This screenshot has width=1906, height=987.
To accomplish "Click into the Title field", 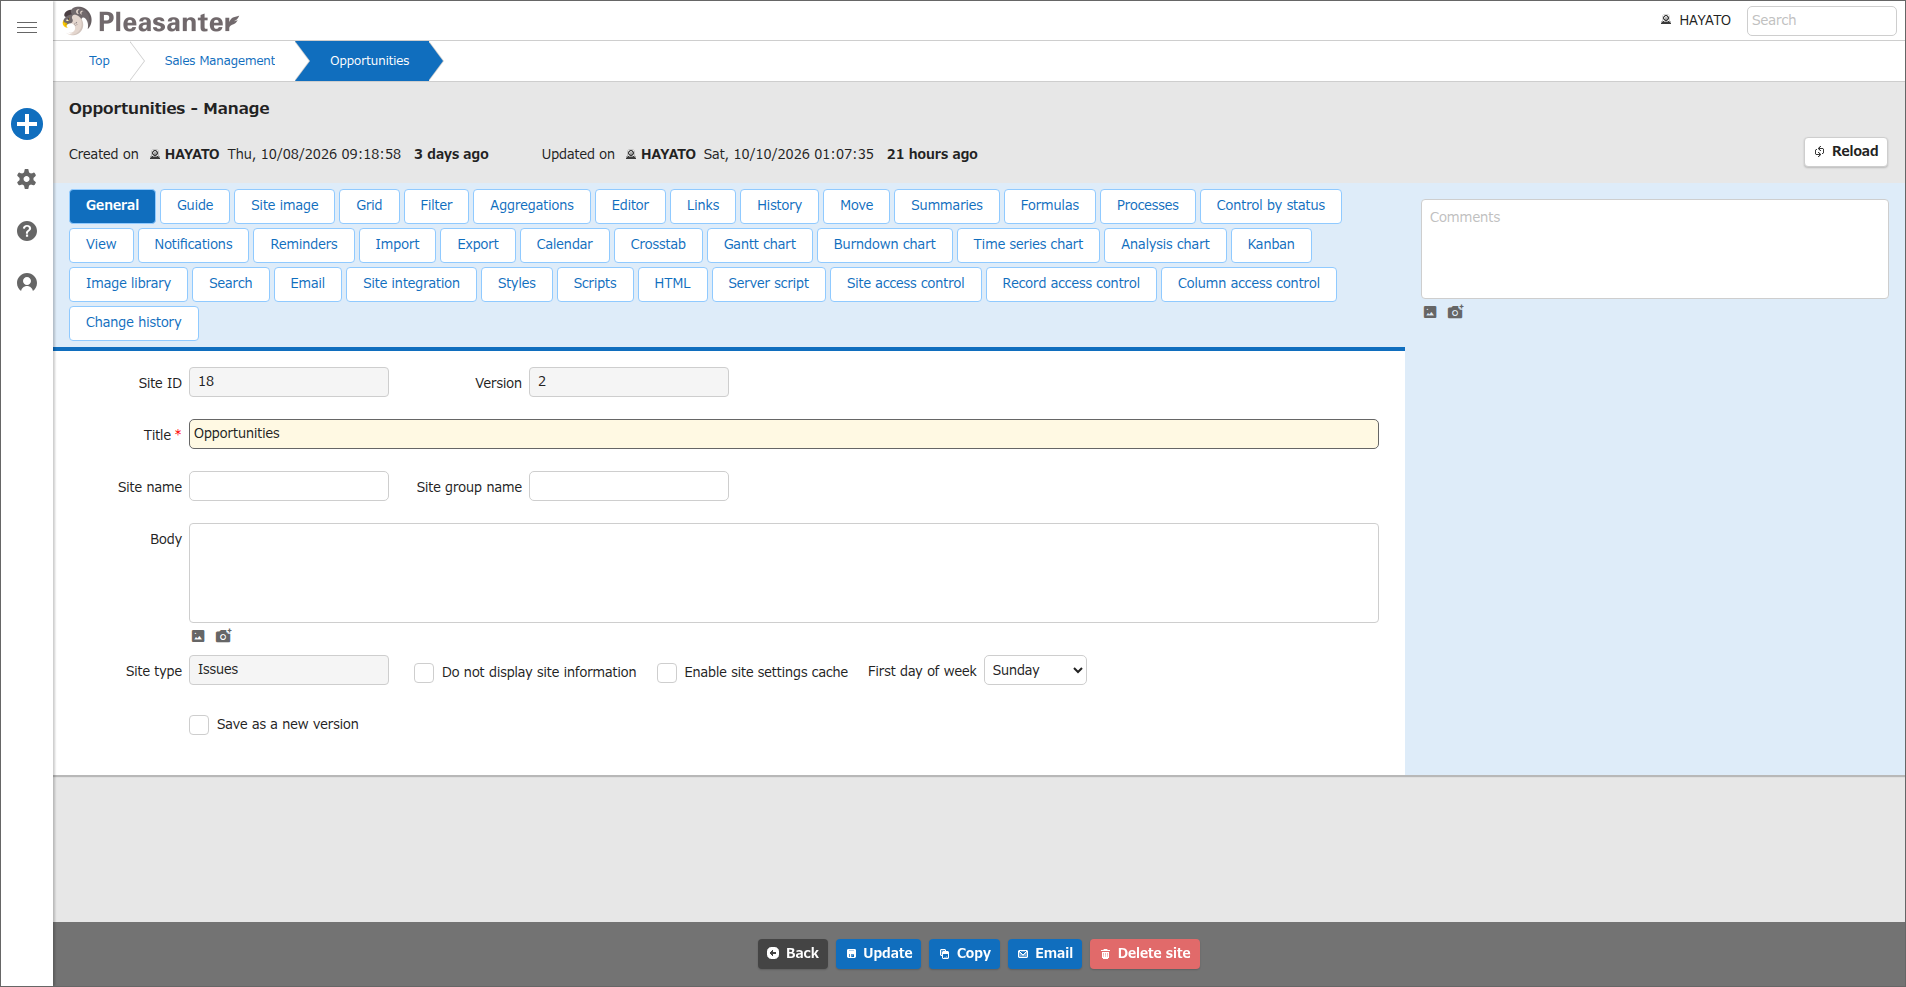I will 784,434.
